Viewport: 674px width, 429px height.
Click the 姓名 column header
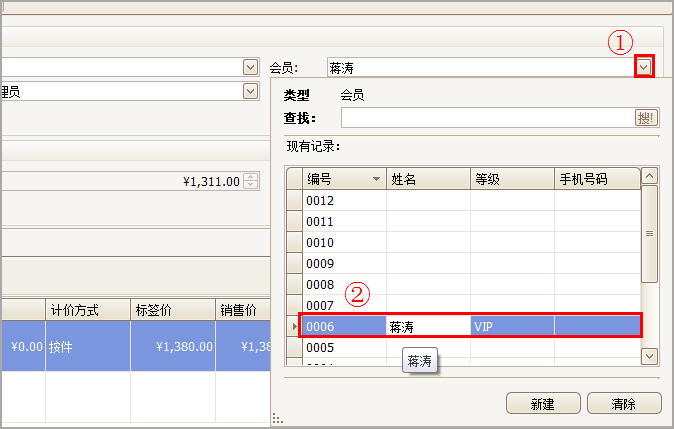(428, 179)
